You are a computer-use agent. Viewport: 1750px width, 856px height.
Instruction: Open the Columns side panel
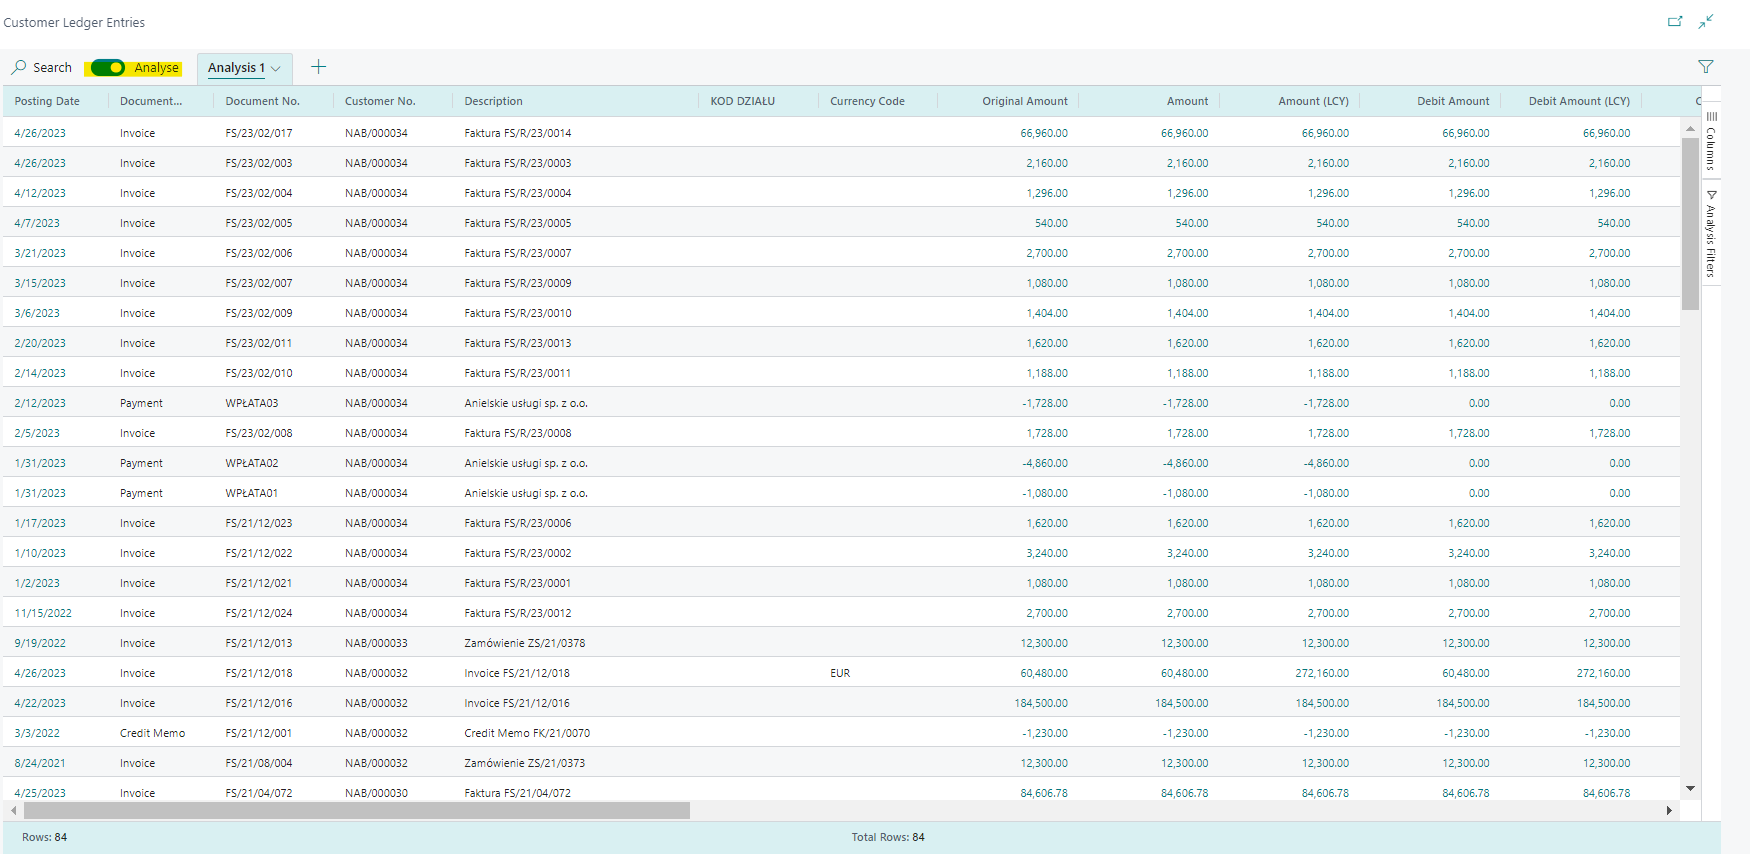(x=1711, y=141)
